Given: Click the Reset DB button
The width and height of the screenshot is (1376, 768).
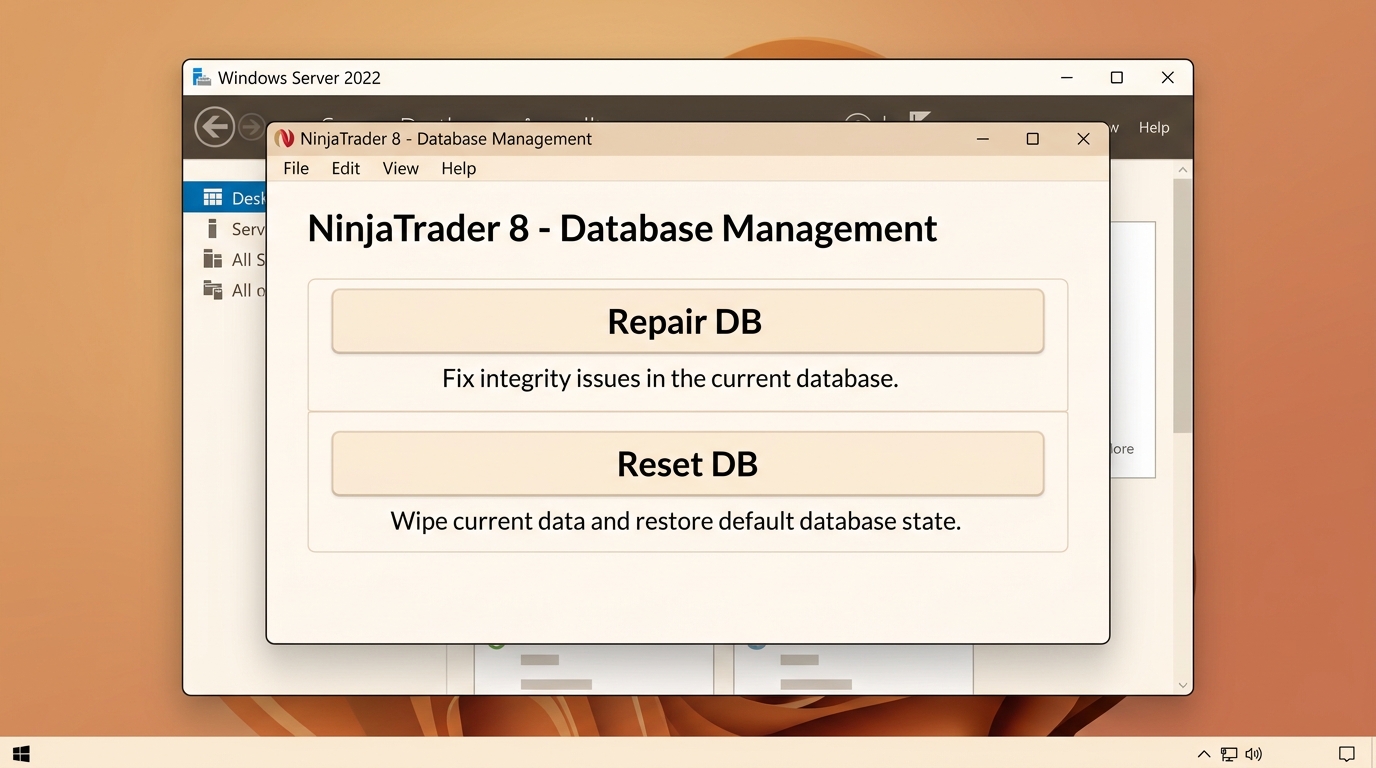Looking at the screenshot, I should [687, 463].
